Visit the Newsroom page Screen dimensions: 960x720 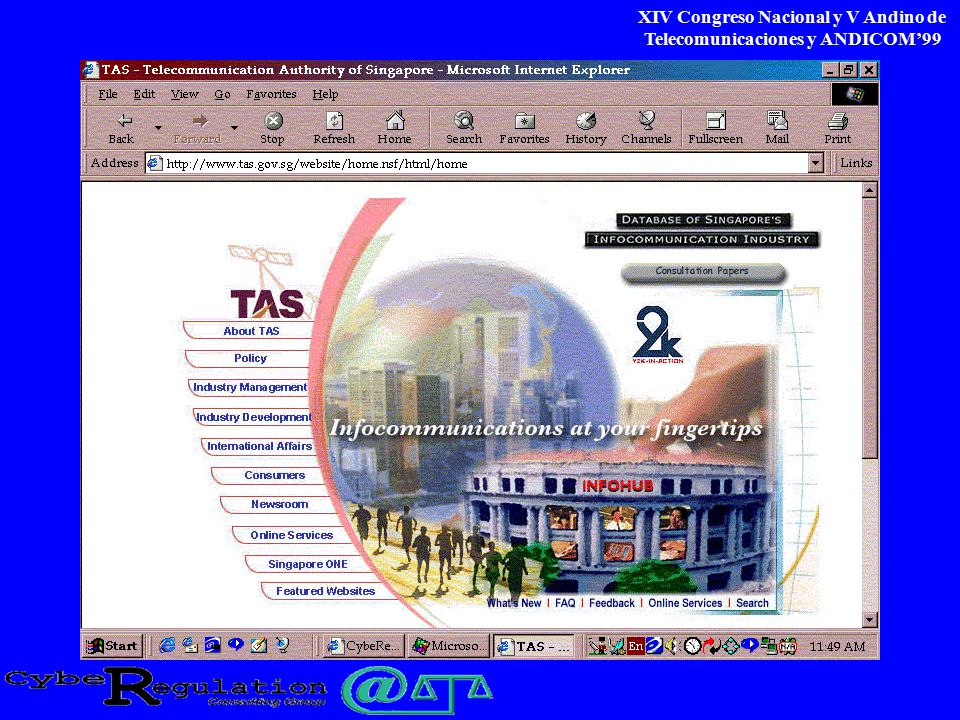click(x=279, y=504)
